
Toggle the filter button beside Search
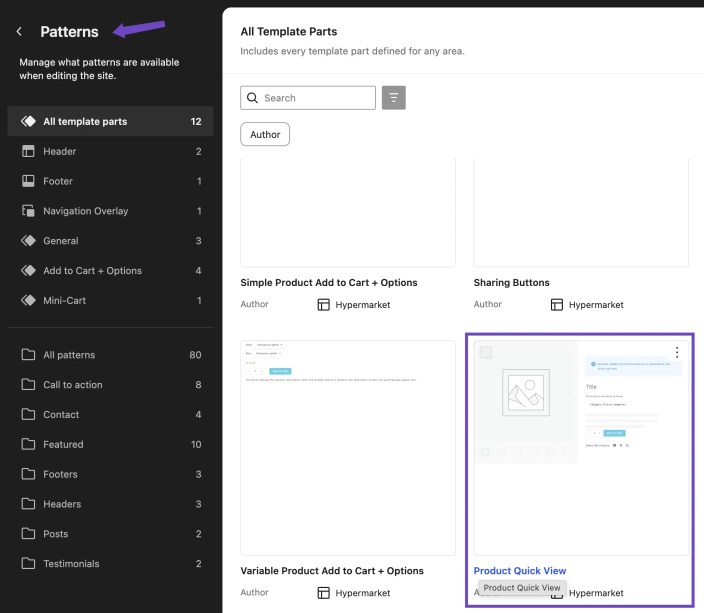tap(394, 97)
